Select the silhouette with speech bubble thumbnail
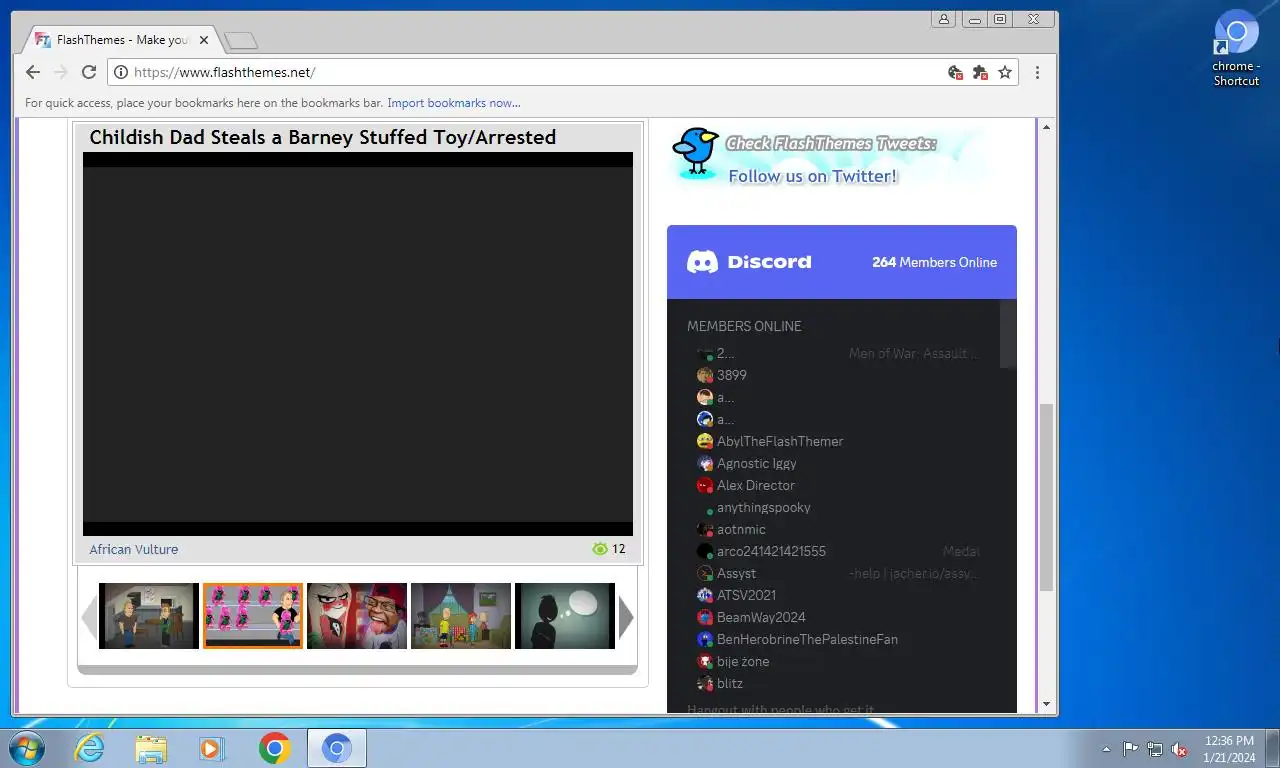Screen dimensions: 1280x768 pyautogui.click(x=565, y=616)
